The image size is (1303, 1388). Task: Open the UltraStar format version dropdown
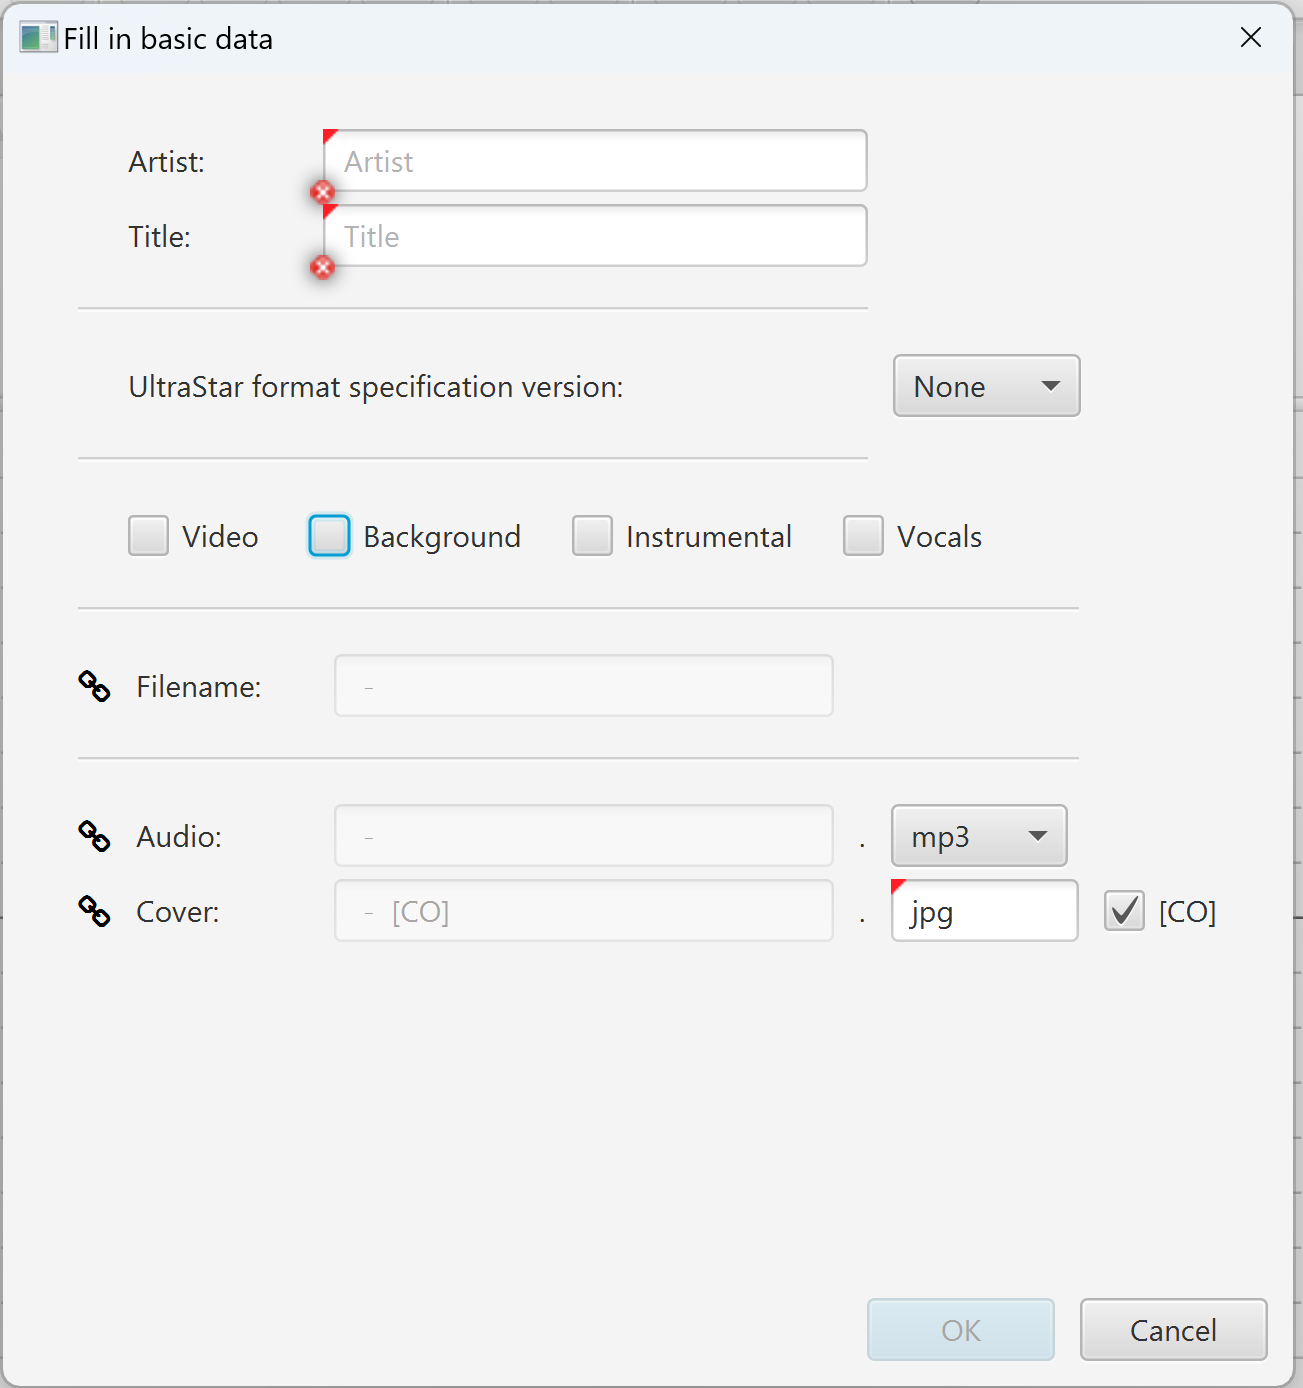tap(986, 386)
